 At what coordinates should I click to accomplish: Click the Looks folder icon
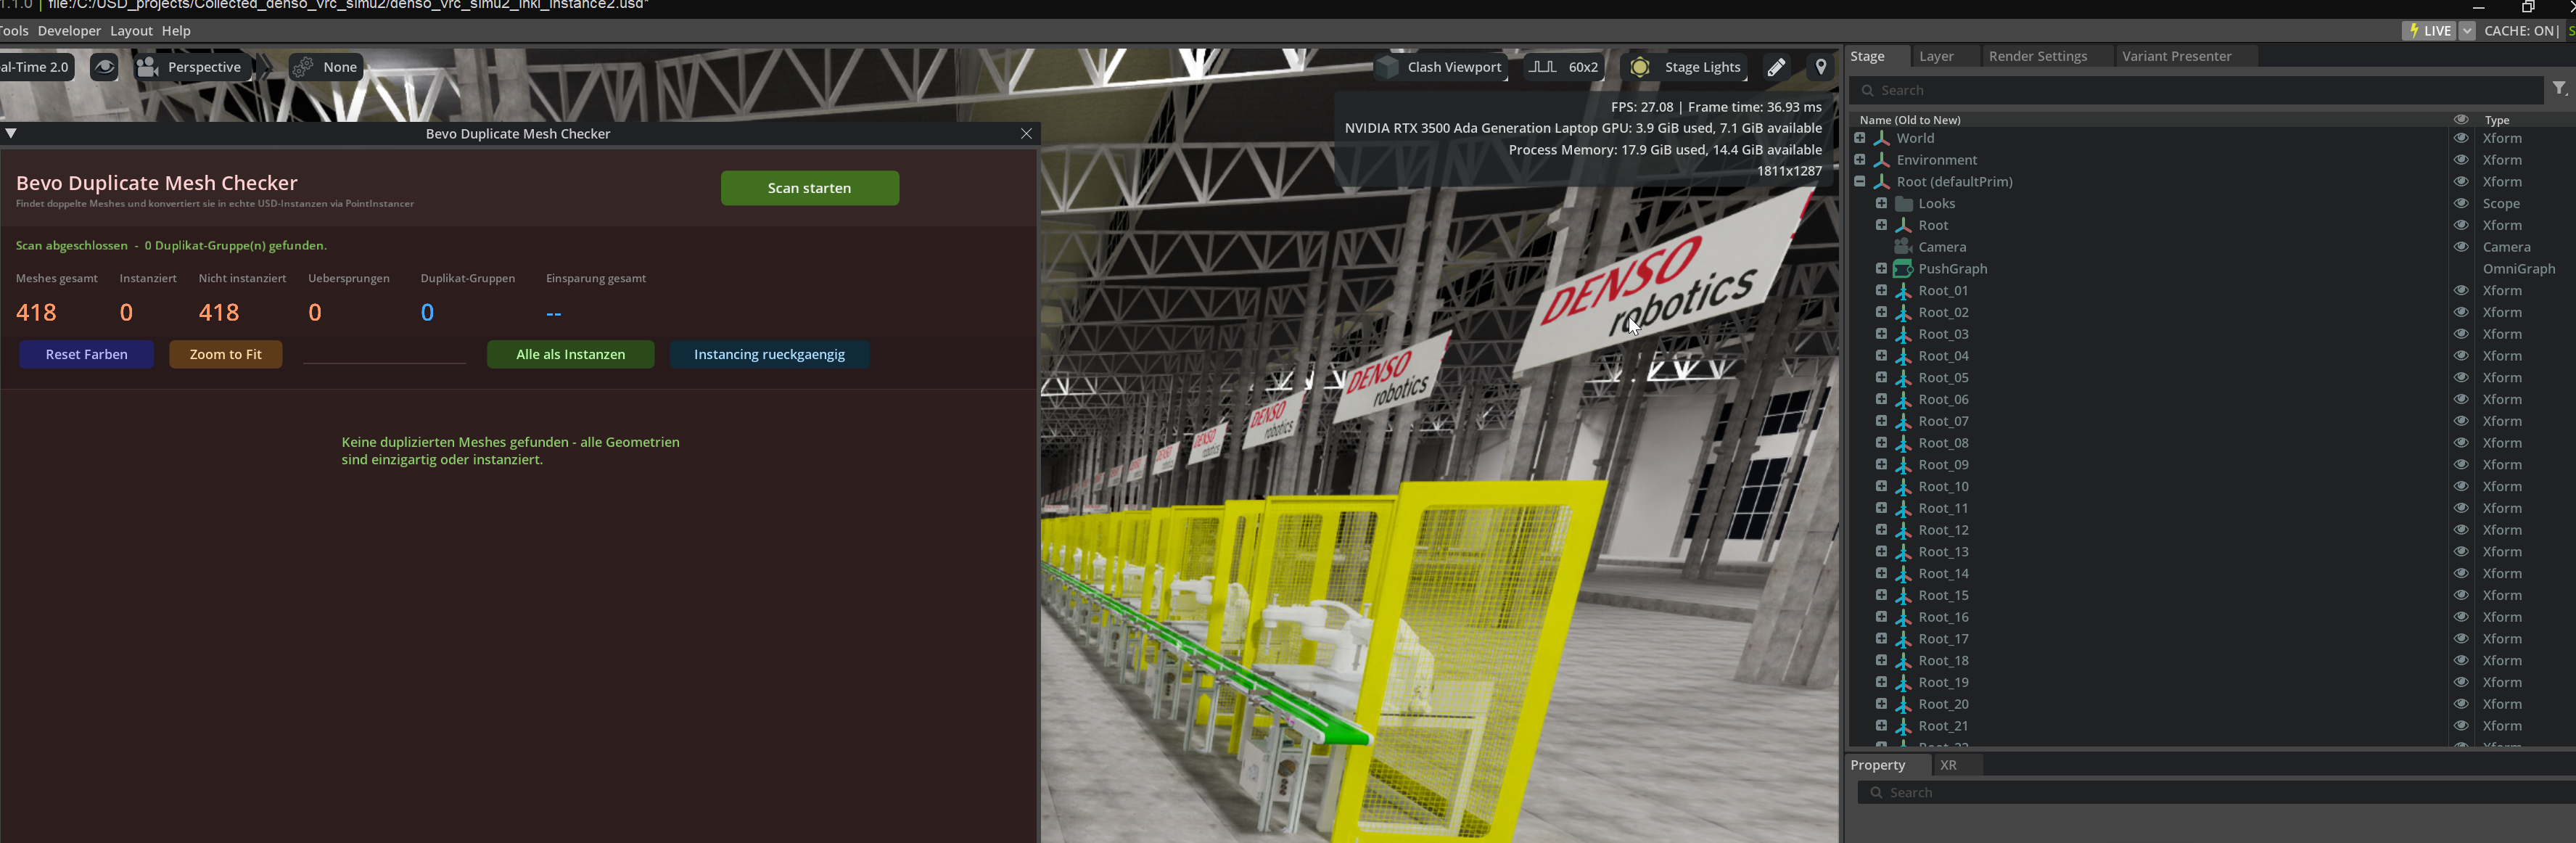[1903, 204]
